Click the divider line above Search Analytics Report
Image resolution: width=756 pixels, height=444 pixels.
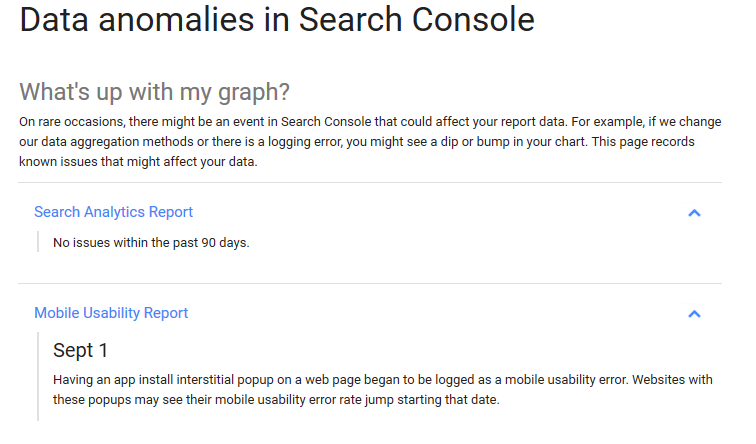click(370, 183)
